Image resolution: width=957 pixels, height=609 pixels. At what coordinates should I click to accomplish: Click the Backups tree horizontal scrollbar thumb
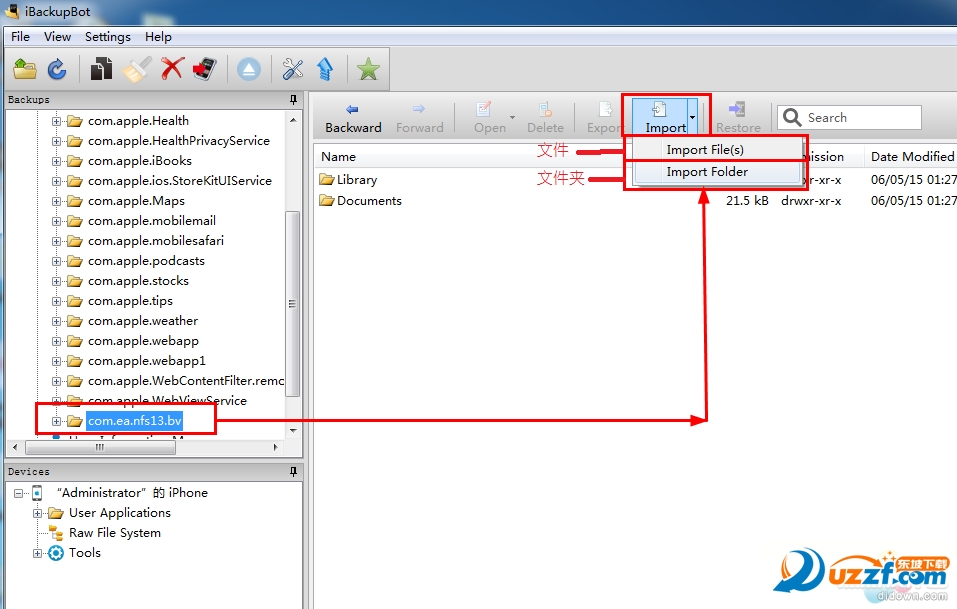coord(100,447)
